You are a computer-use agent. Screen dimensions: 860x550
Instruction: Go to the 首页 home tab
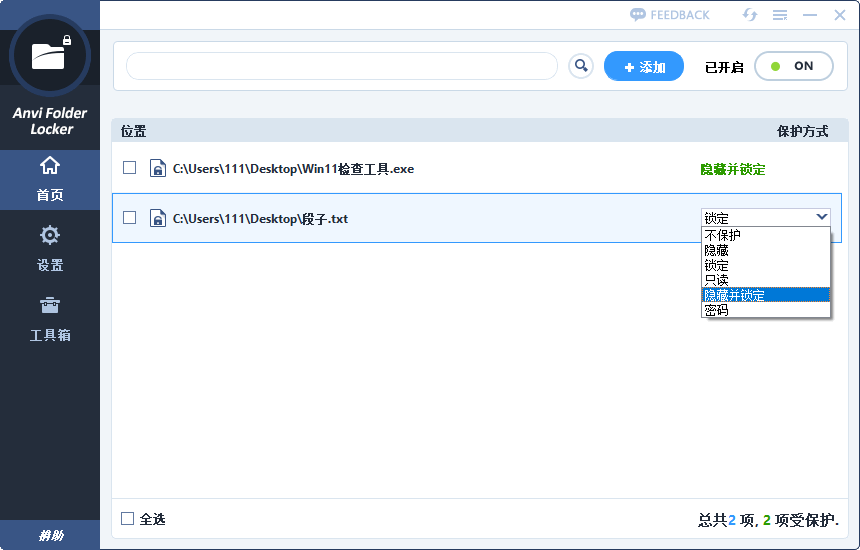(49, 179)
